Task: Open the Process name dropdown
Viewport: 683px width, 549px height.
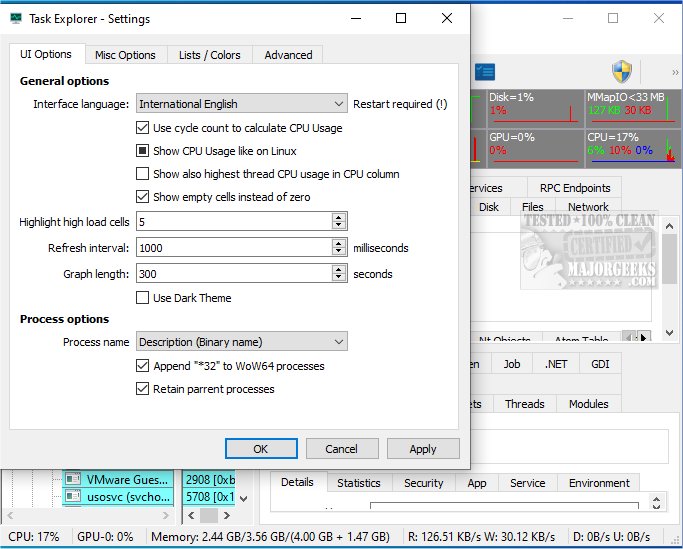Action: (x=241, y=342)
